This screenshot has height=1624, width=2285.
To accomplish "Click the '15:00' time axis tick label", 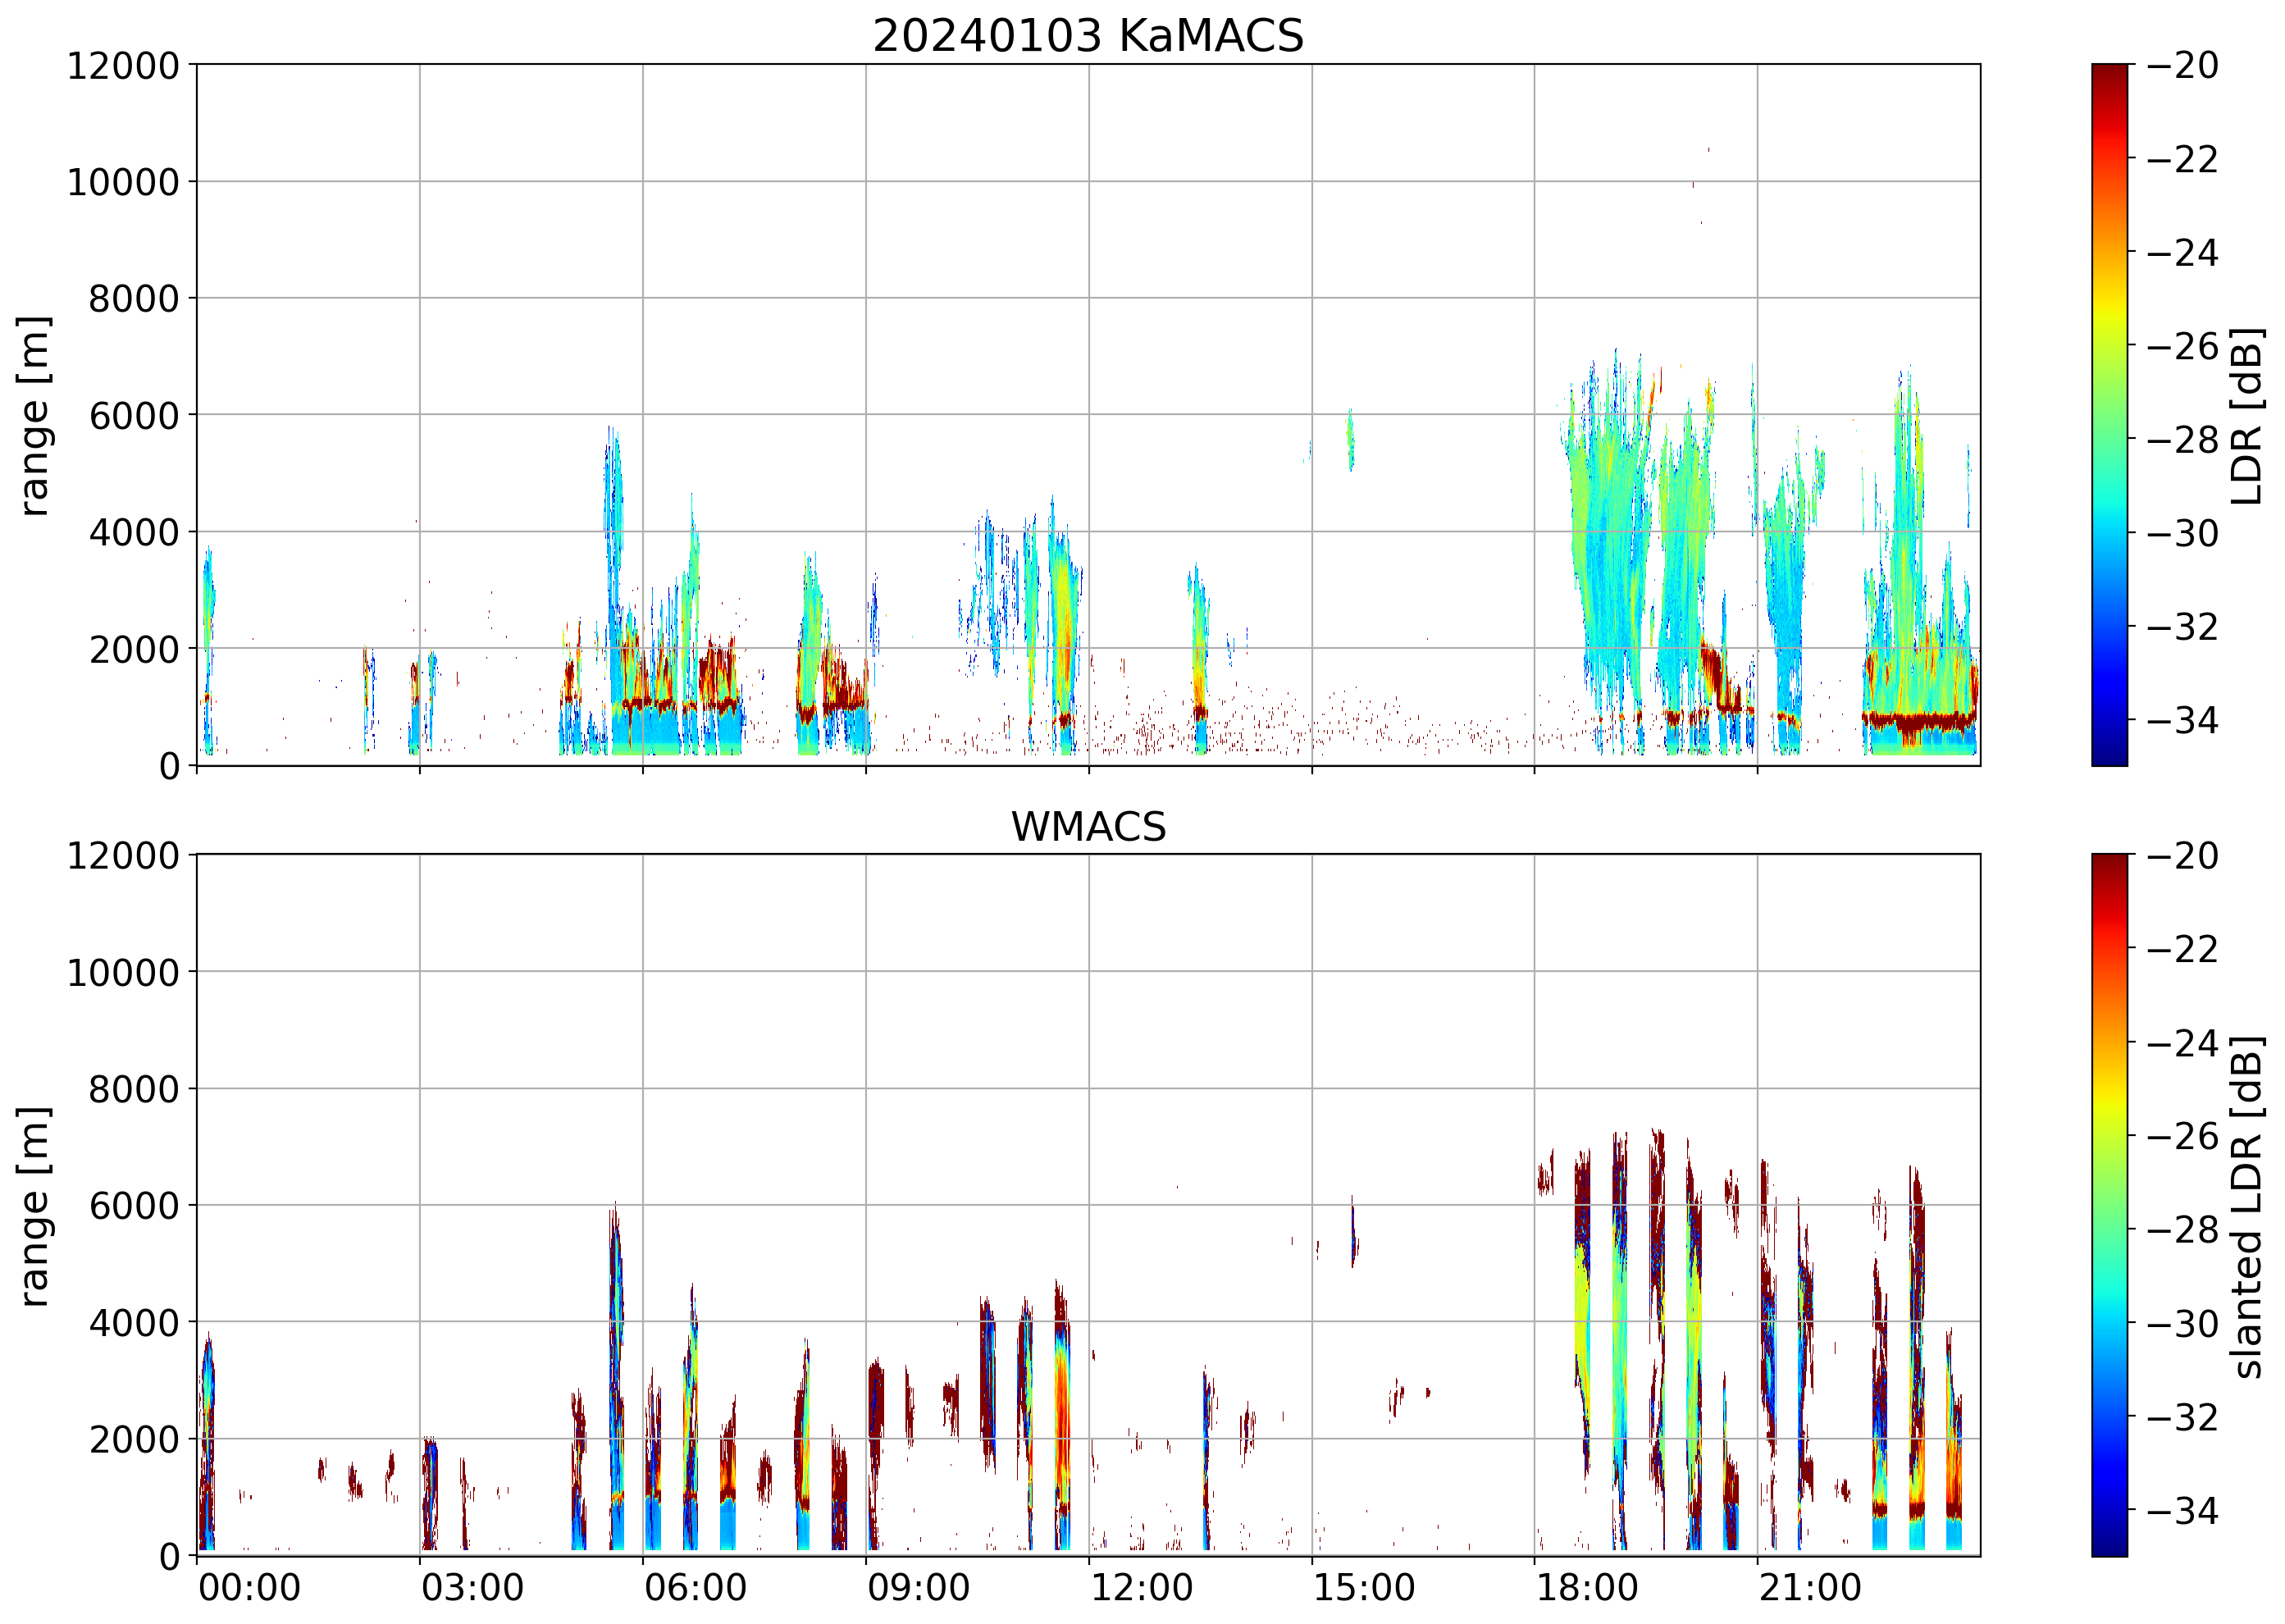I will point(1364,1588).
